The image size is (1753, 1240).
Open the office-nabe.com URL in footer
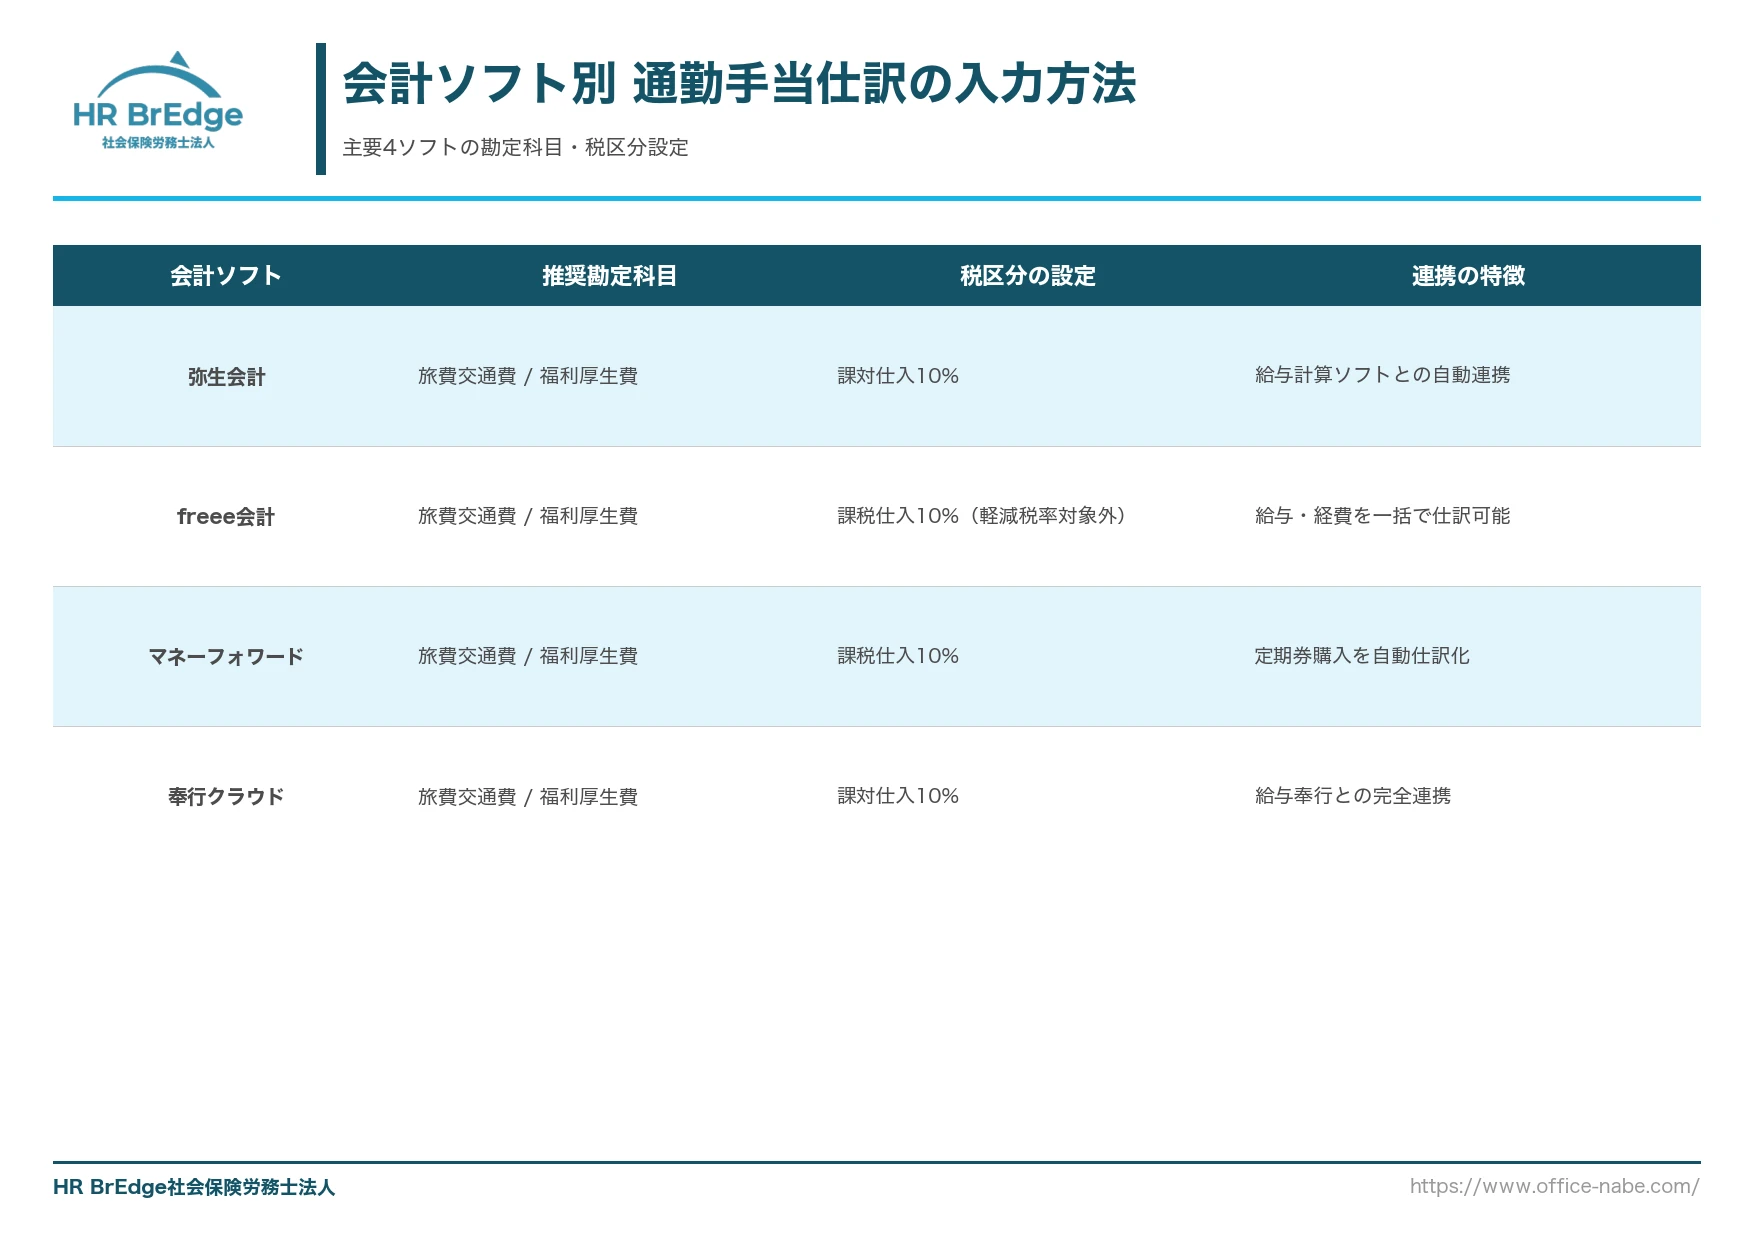[1554, 1186]
